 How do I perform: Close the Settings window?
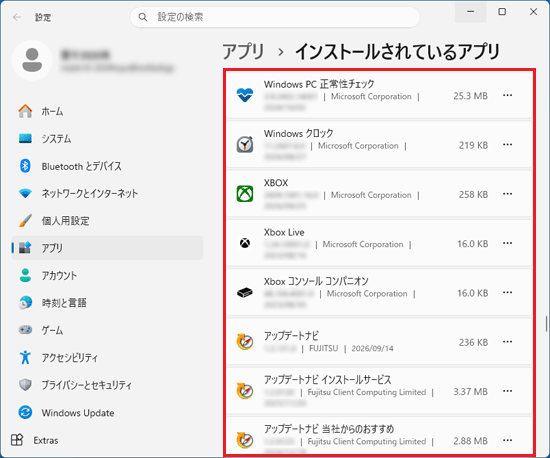[533, 12]
